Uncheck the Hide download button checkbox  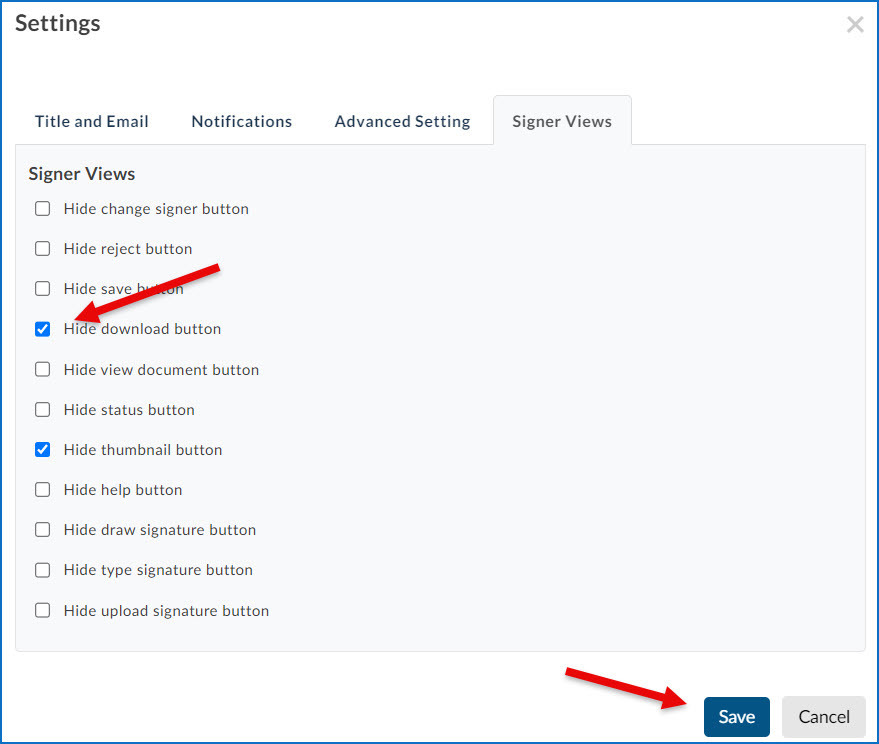tap(43, 329)
